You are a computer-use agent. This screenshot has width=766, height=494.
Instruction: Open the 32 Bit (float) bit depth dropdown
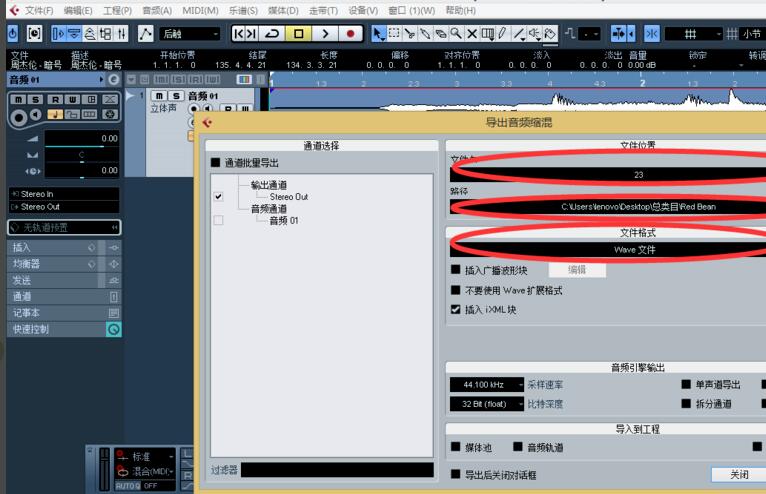pos(487,404)
